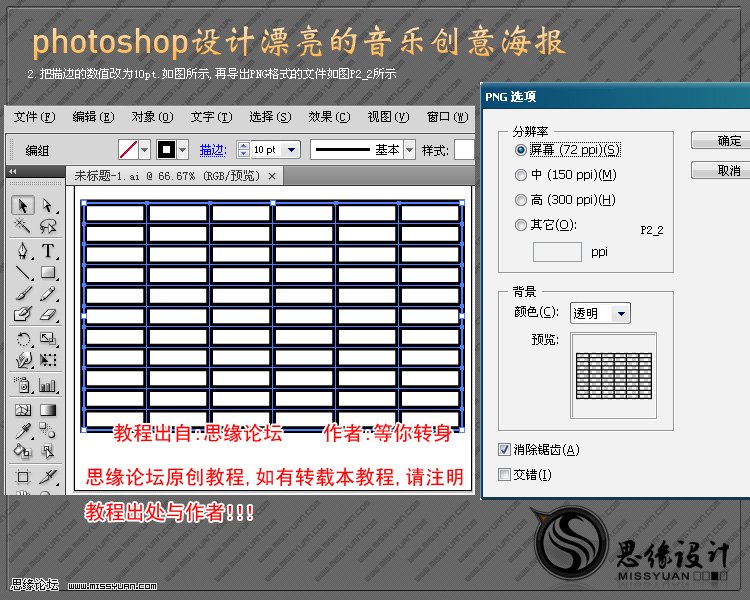
Task: Confirm PNG options with 确定 button
Action: tap(721, 140)
